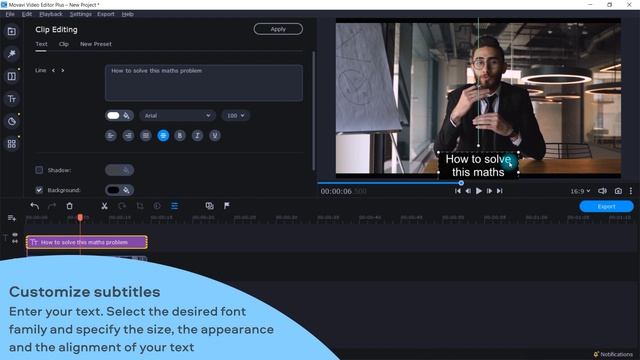This screenshot has width=640, height=360.
Task: Toggle italic text formatting
Action: point(198,136)
